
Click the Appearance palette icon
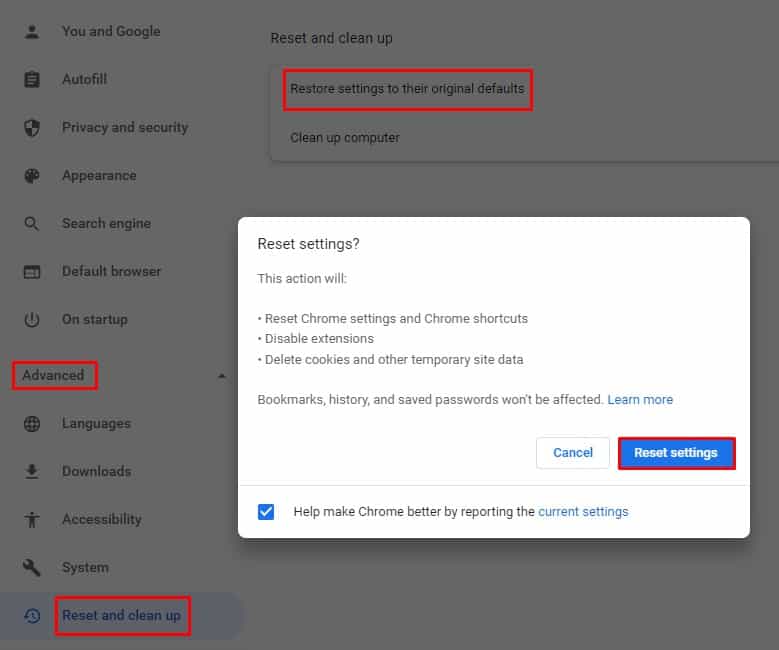pos(32,176)
